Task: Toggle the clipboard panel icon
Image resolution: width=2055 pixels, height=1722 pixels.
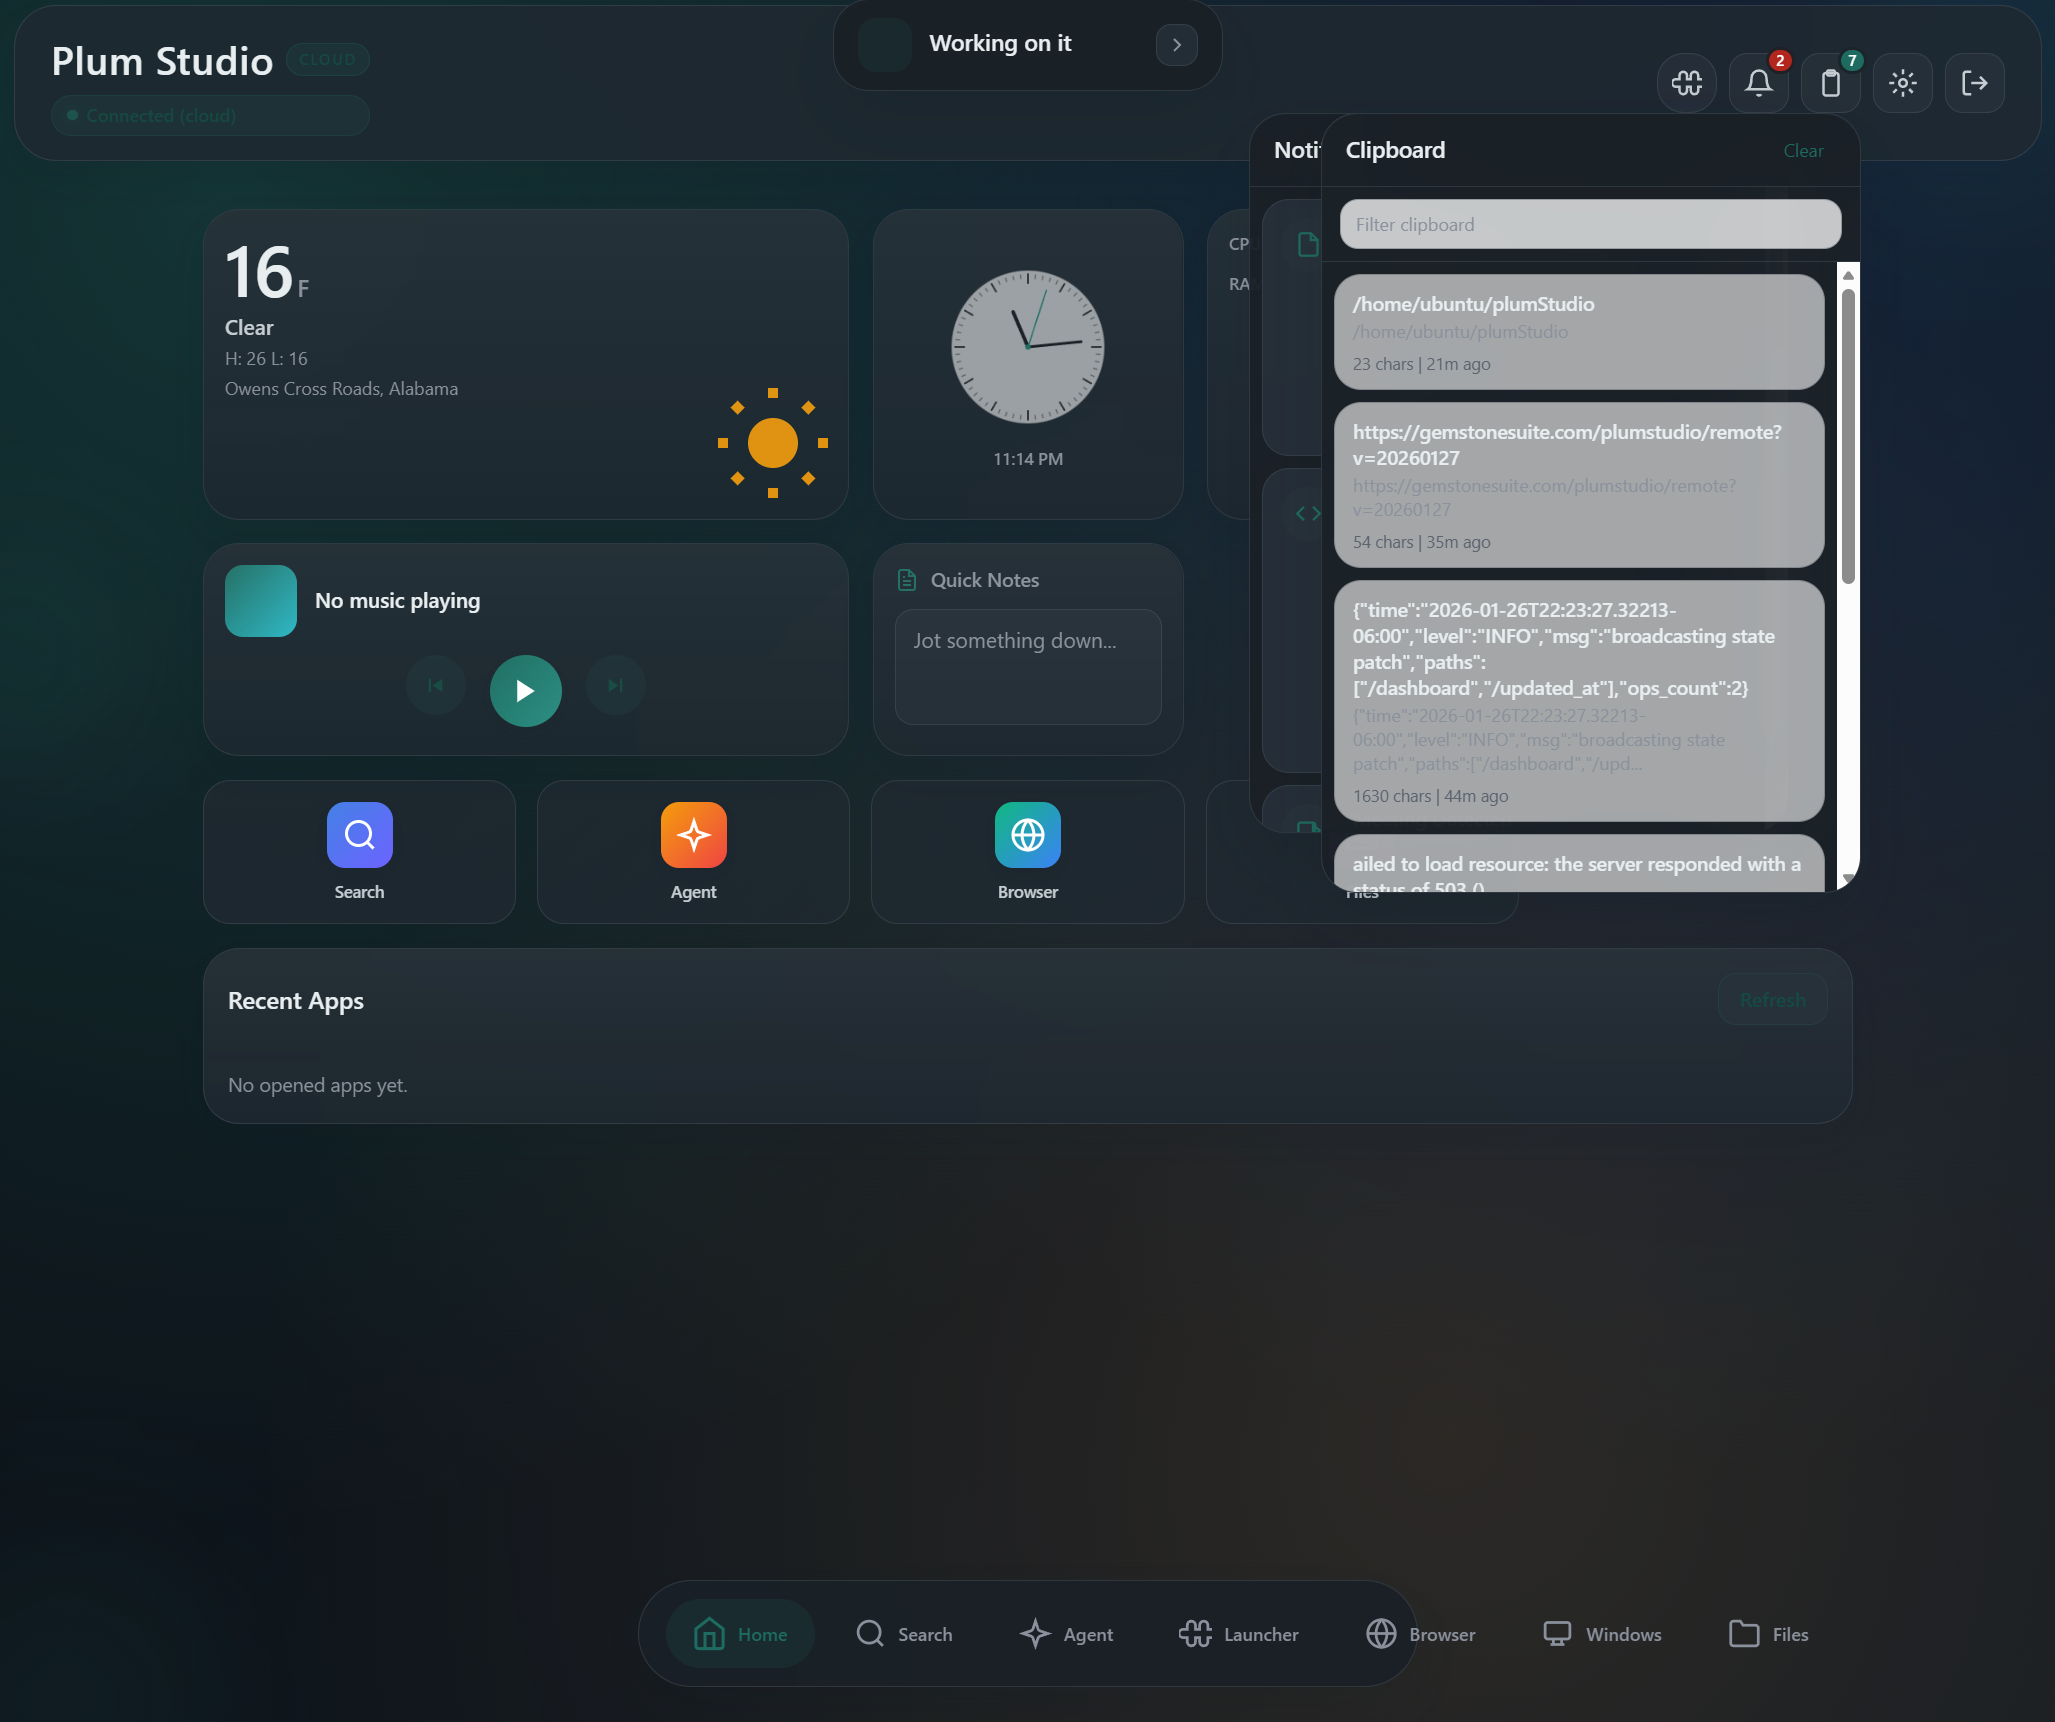Action: tap(1830, 83)
